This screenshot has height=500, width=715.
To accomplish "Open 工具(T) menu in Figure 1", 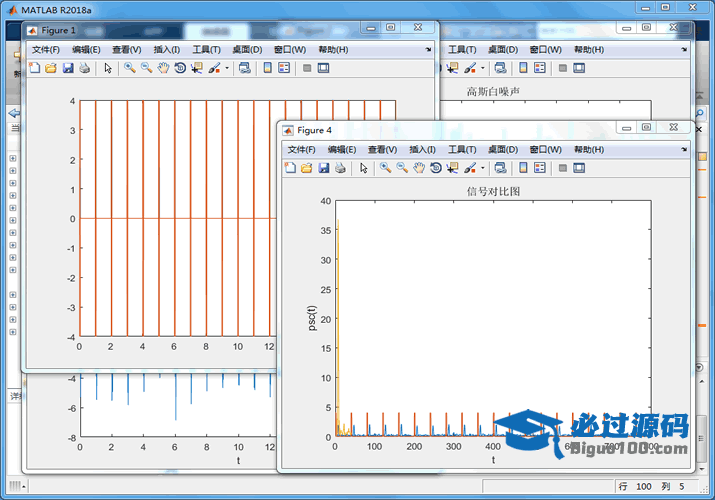I will 207,50.
